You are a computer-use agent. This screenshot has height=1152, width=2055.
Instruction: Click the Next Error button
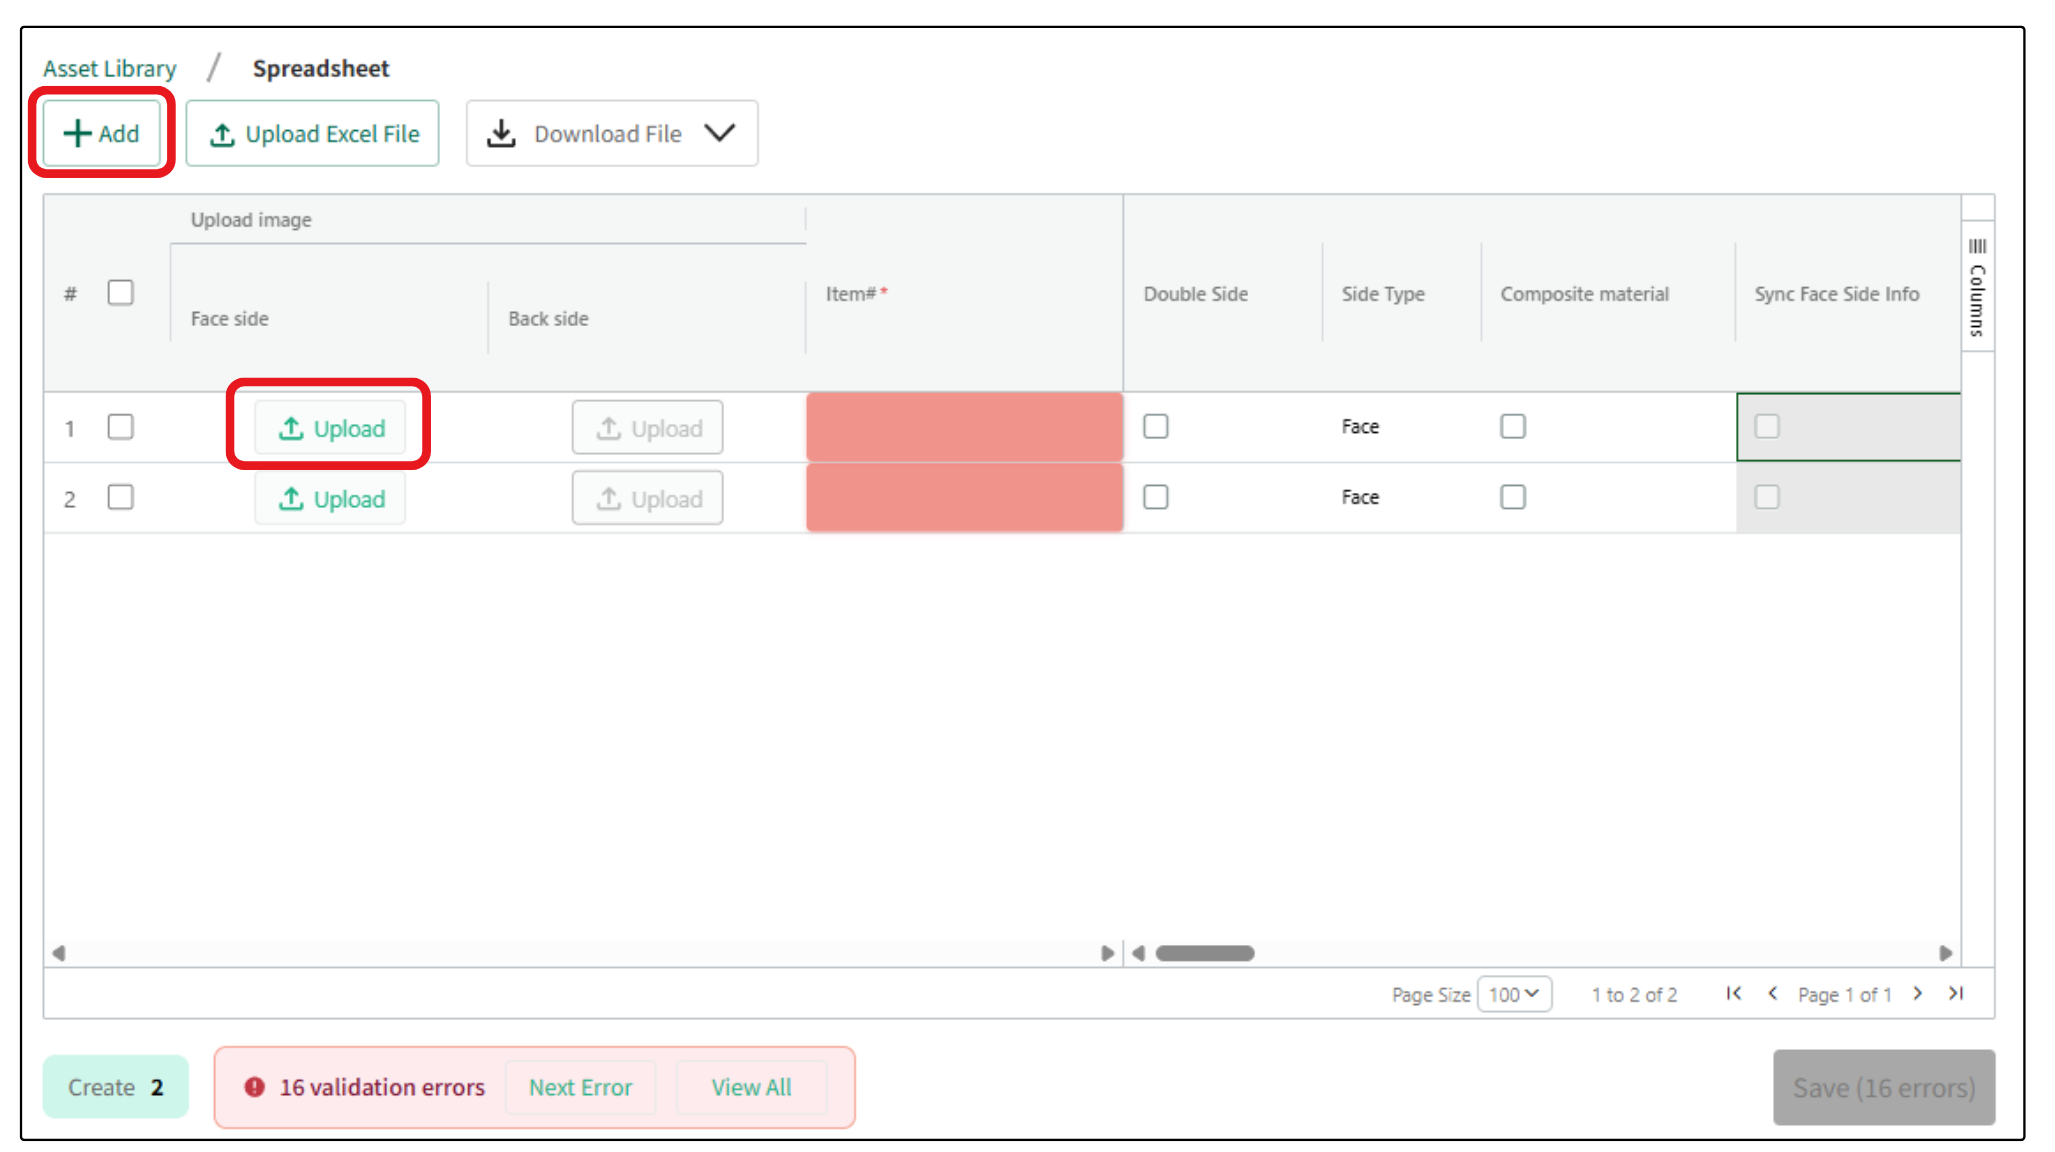[x=580, y=1087]
